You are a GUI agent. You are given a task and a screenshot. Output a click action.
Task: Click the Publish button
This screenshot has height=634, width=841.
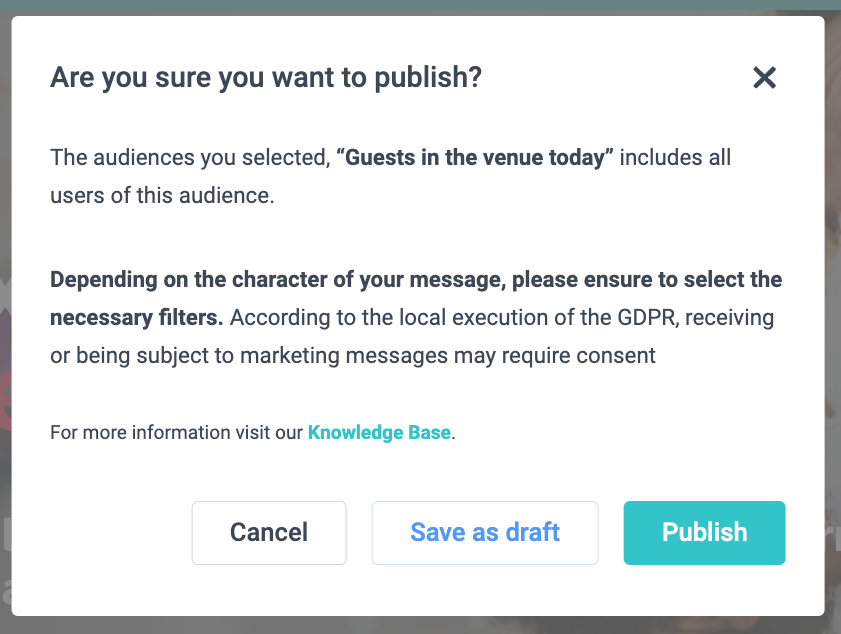pos(704,532)
